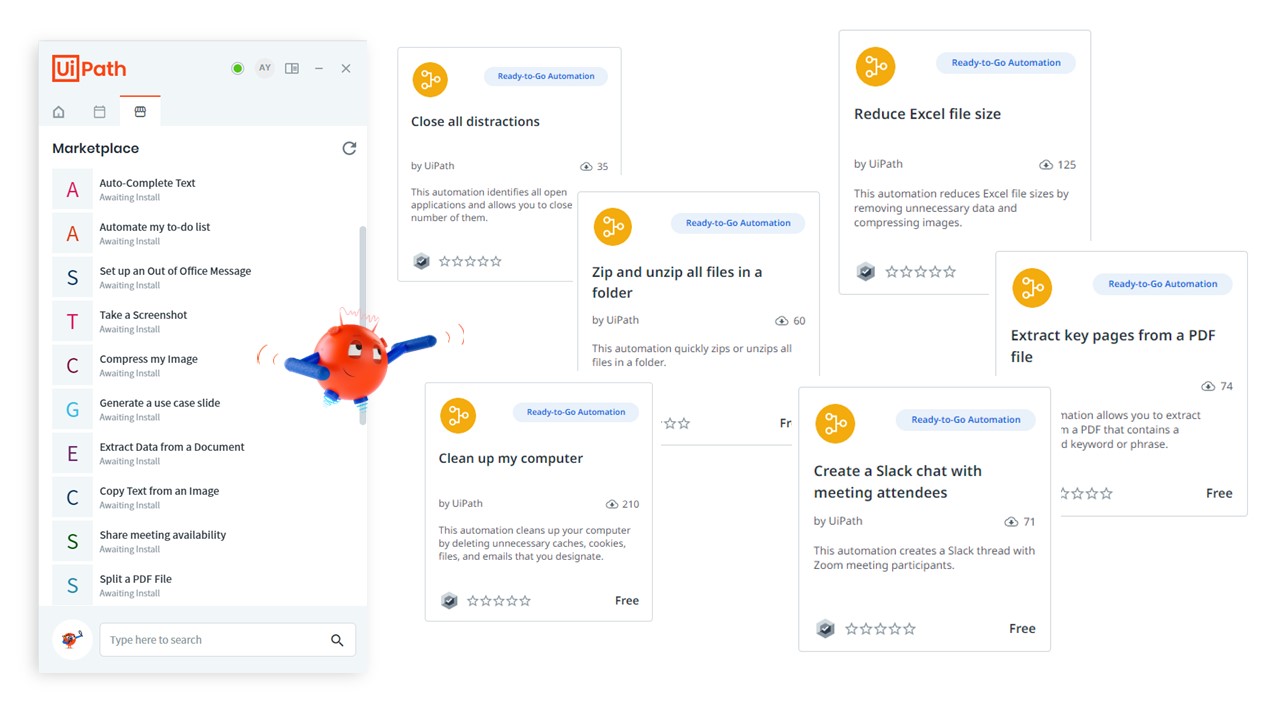Viewport: 1280px width, 720px height.
Task: Toggle the panel layout icon
Action: coord(292,69)
